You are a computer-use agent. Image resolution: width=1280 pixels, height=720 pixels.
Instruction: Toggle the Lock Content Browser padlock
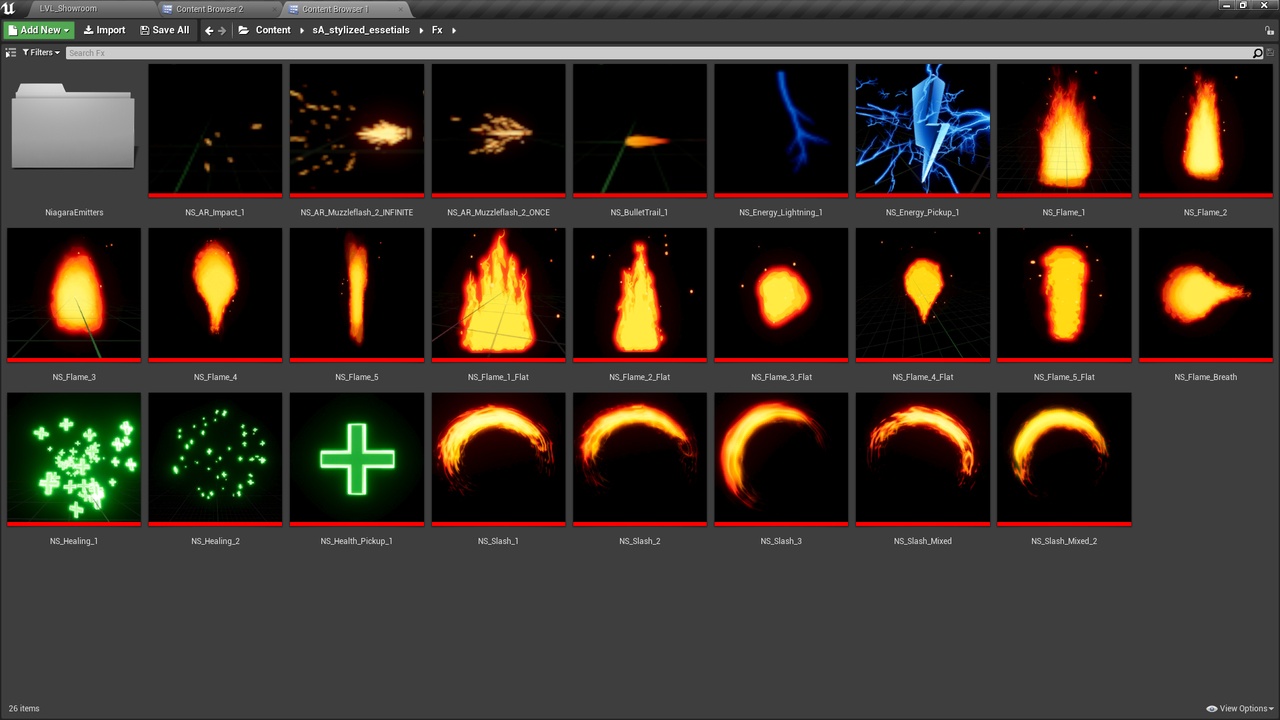tap(1268, 30)
